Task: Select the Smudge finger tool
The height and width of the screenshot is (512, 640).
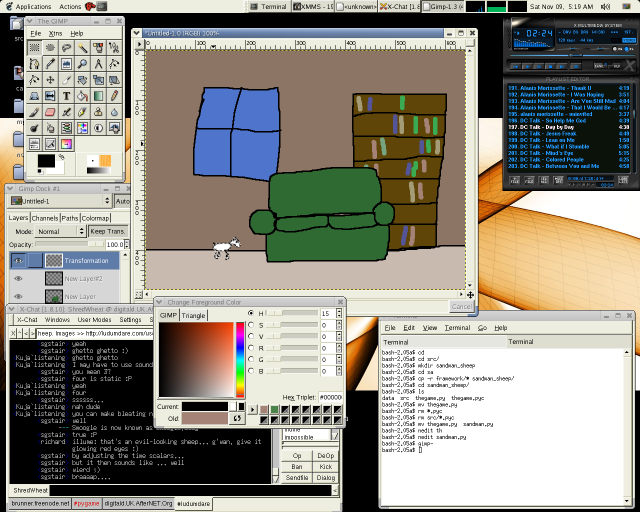Action: click(50, 128)
